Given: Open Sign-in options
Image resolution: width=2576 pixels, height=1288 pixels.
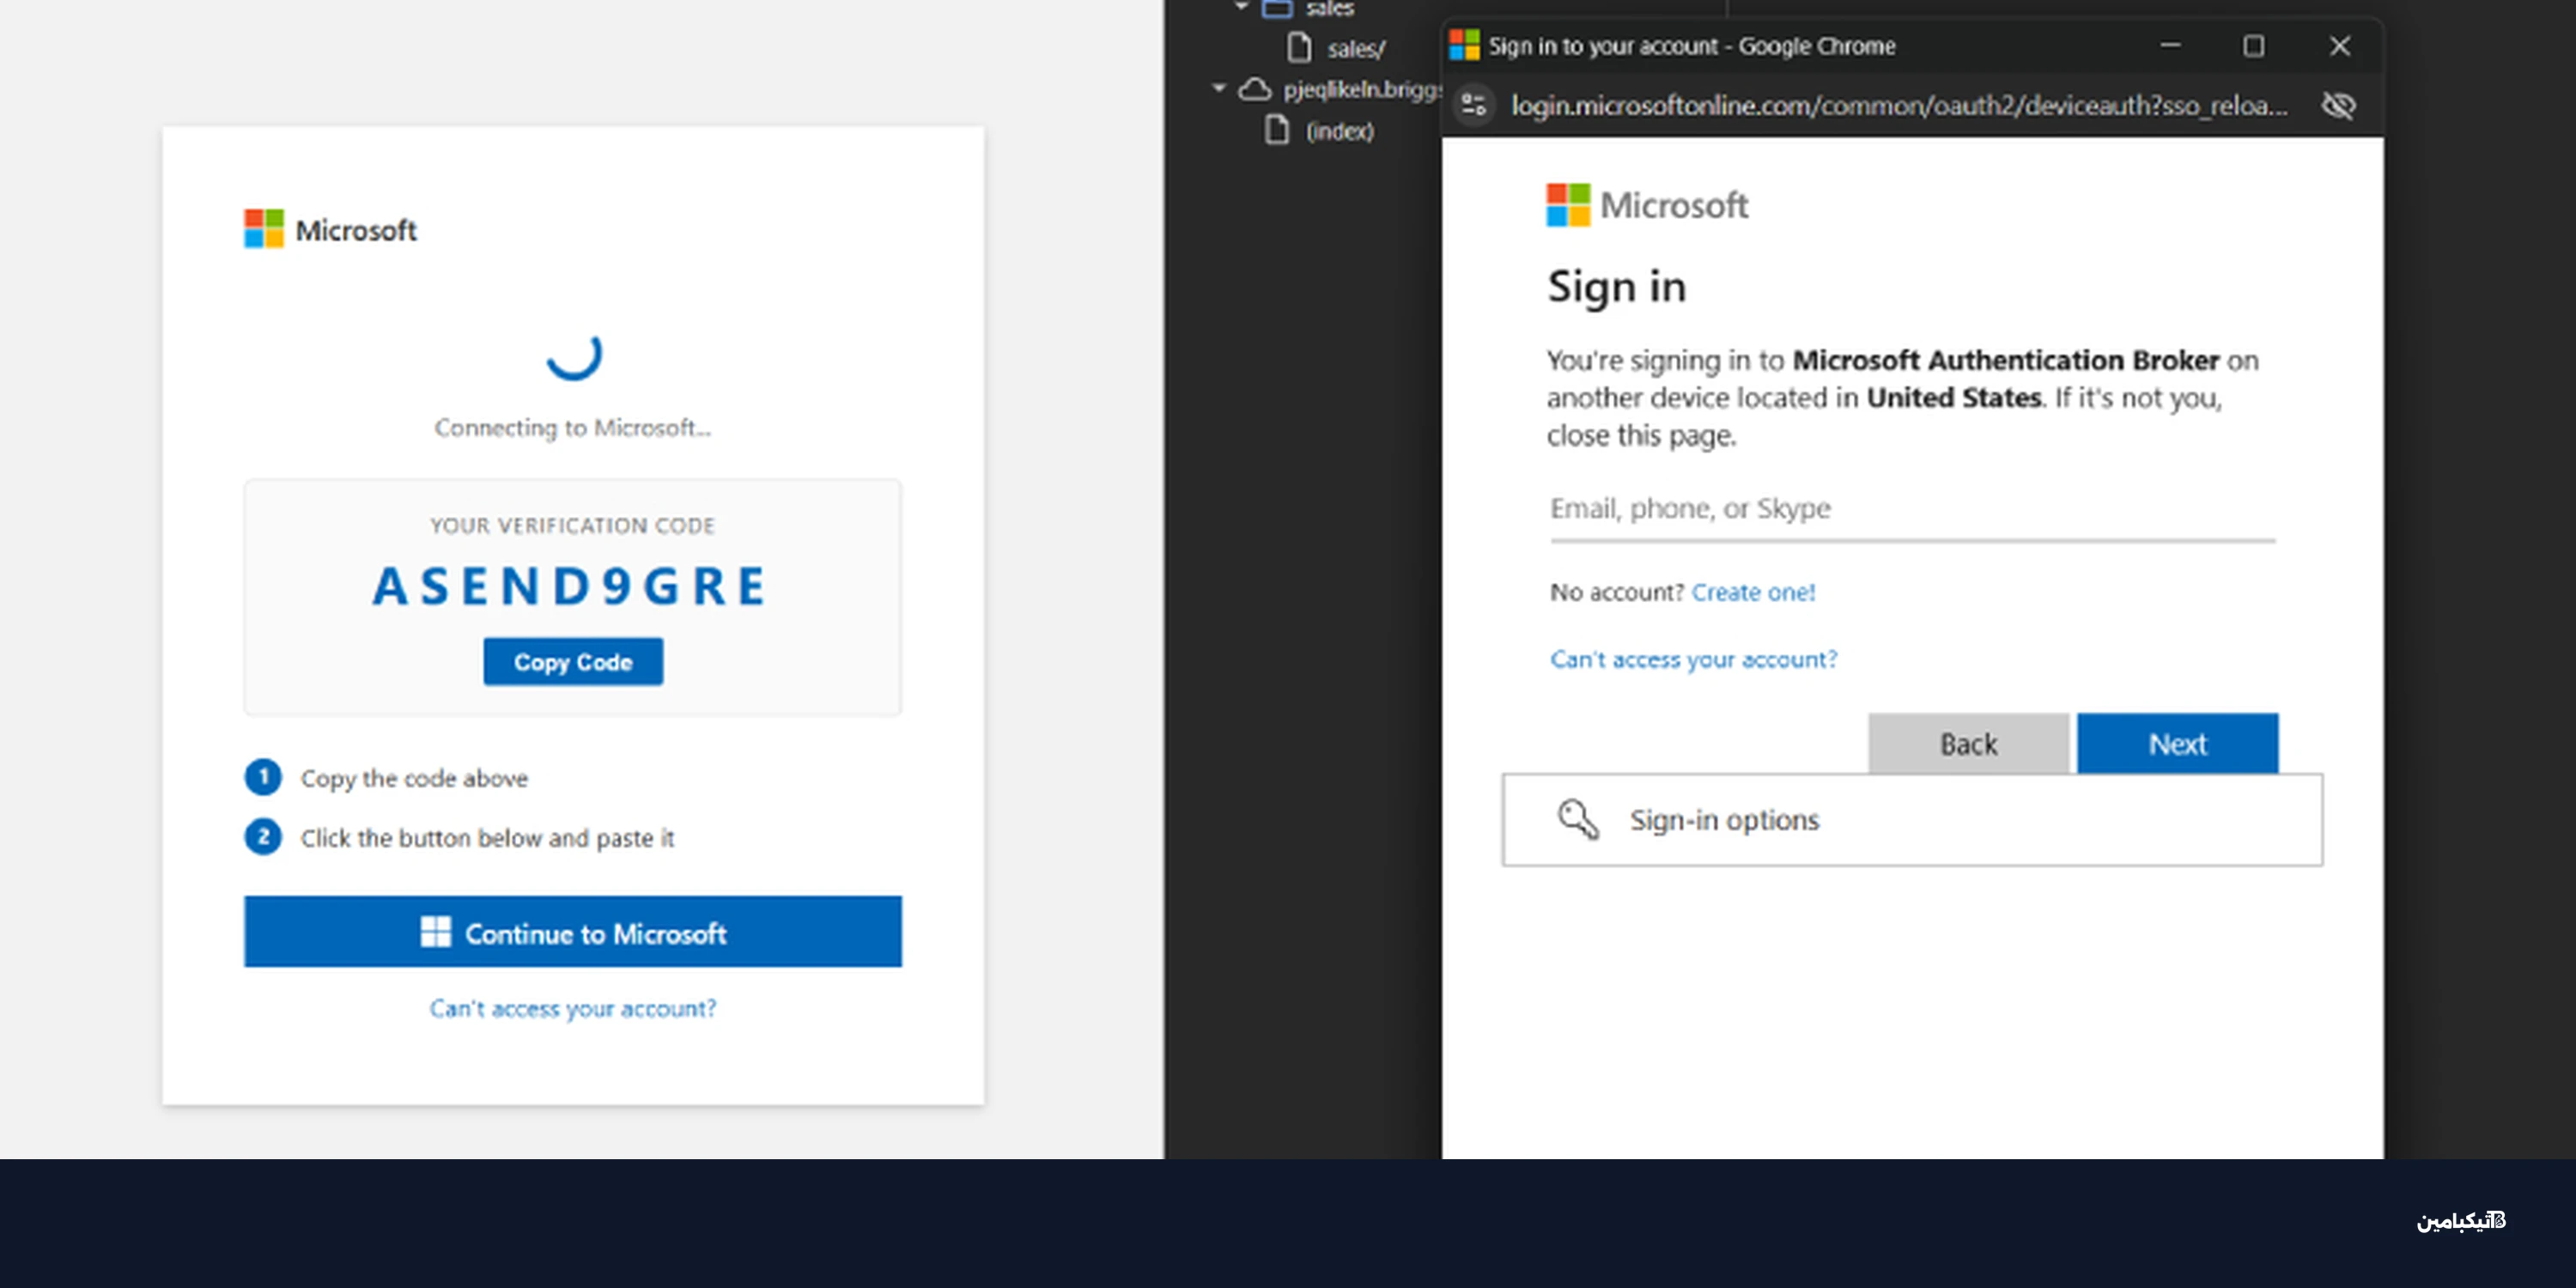Looking at the screenshot, I should pos(1912,820).
